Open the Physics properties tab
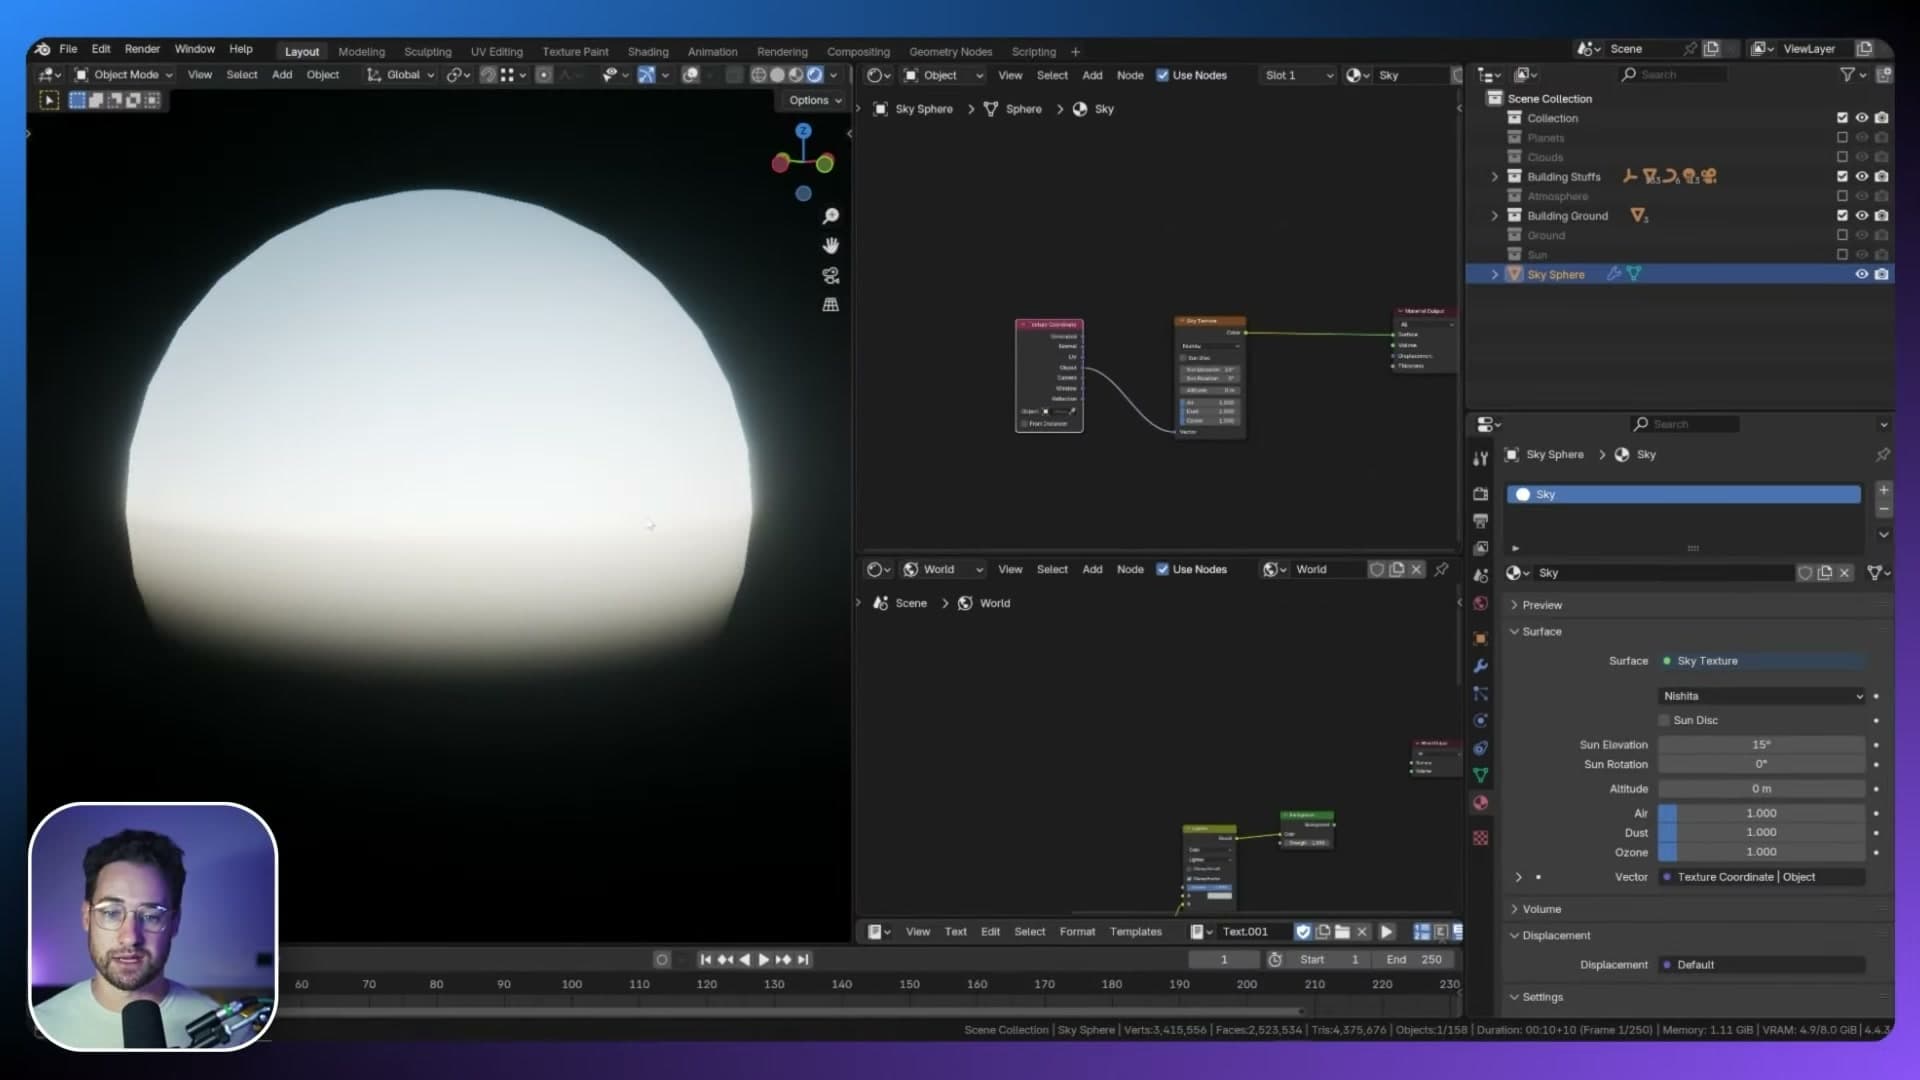The height and width of the screenshot is (1080, 1920). coord(1481,720)
